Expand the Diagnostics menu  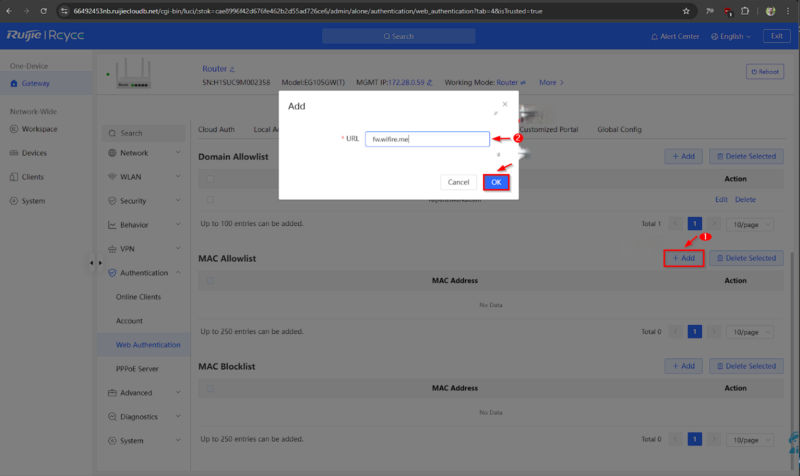click(x=144, y=417)
